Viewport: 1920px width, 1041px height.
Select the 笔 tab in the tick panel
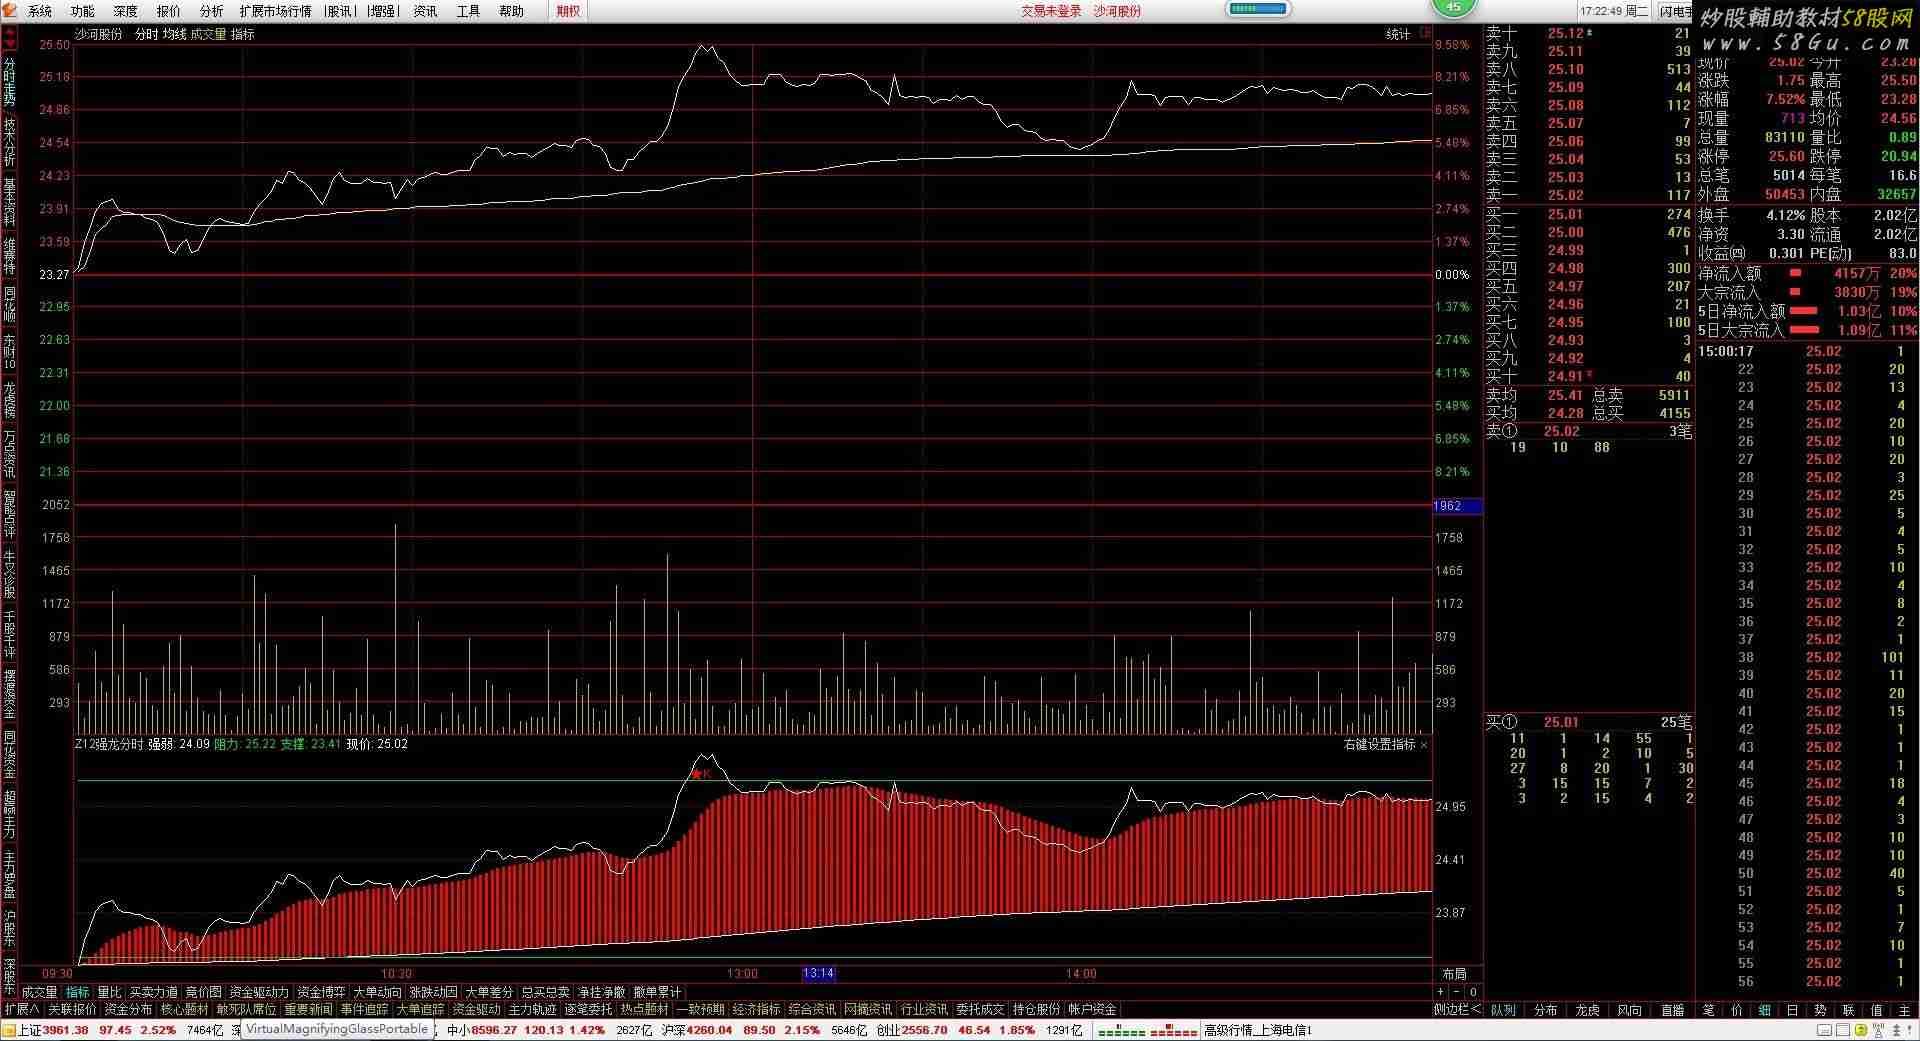tap(1708, 1010)
